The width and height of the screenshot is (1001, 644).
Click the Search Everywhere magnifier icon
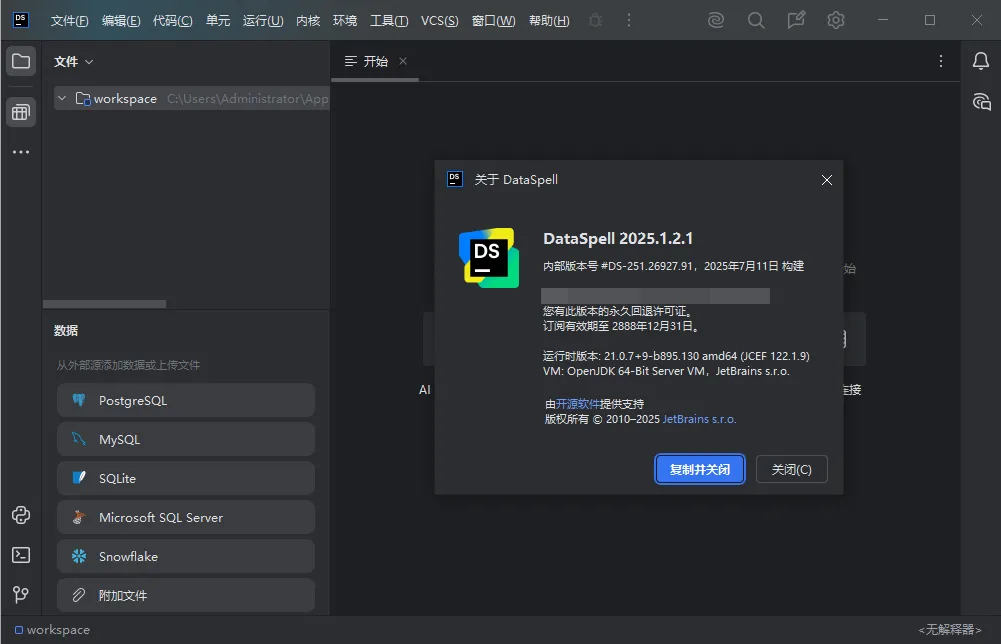[x=756, y=20]
